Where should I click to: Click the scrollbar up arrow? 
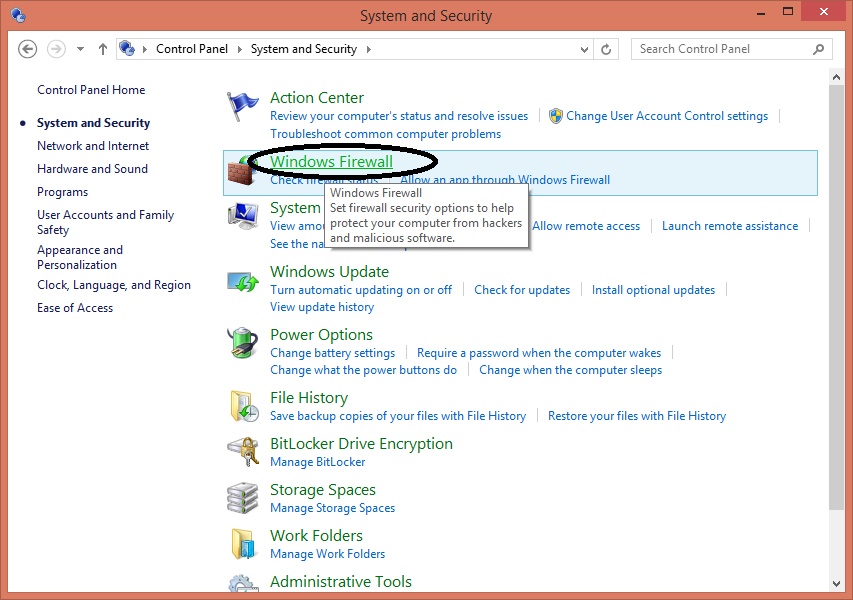click(x=836, y=77)
